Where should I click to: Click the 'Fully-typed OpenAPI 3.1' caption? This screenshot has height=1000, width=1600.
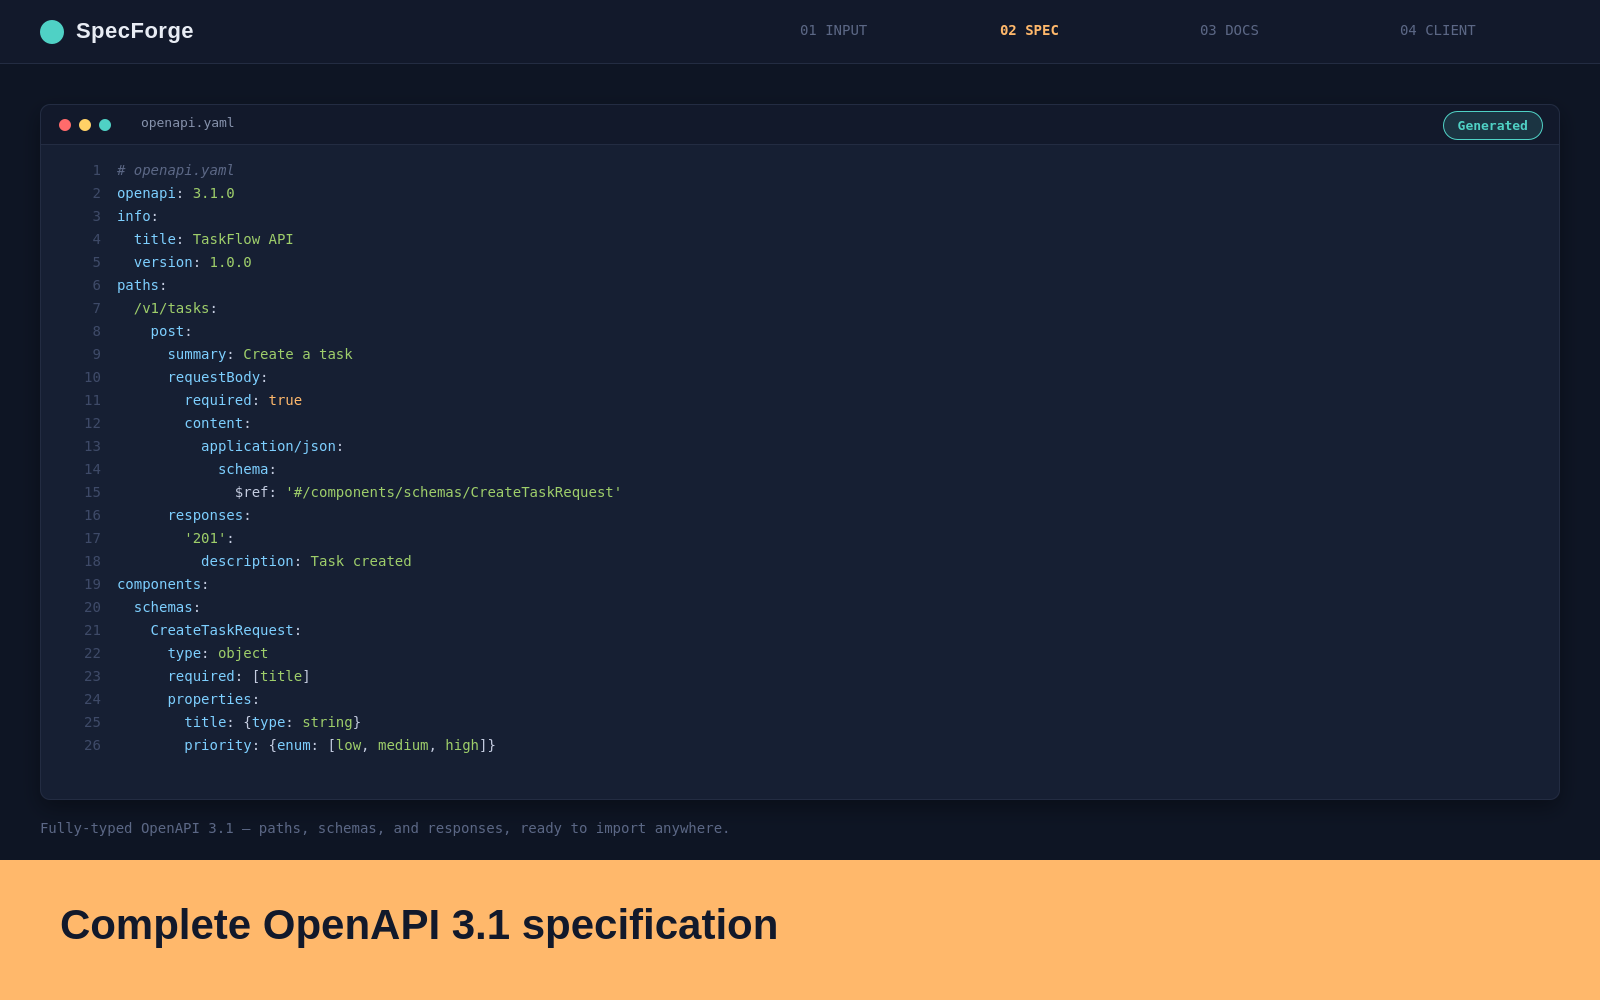385,828
